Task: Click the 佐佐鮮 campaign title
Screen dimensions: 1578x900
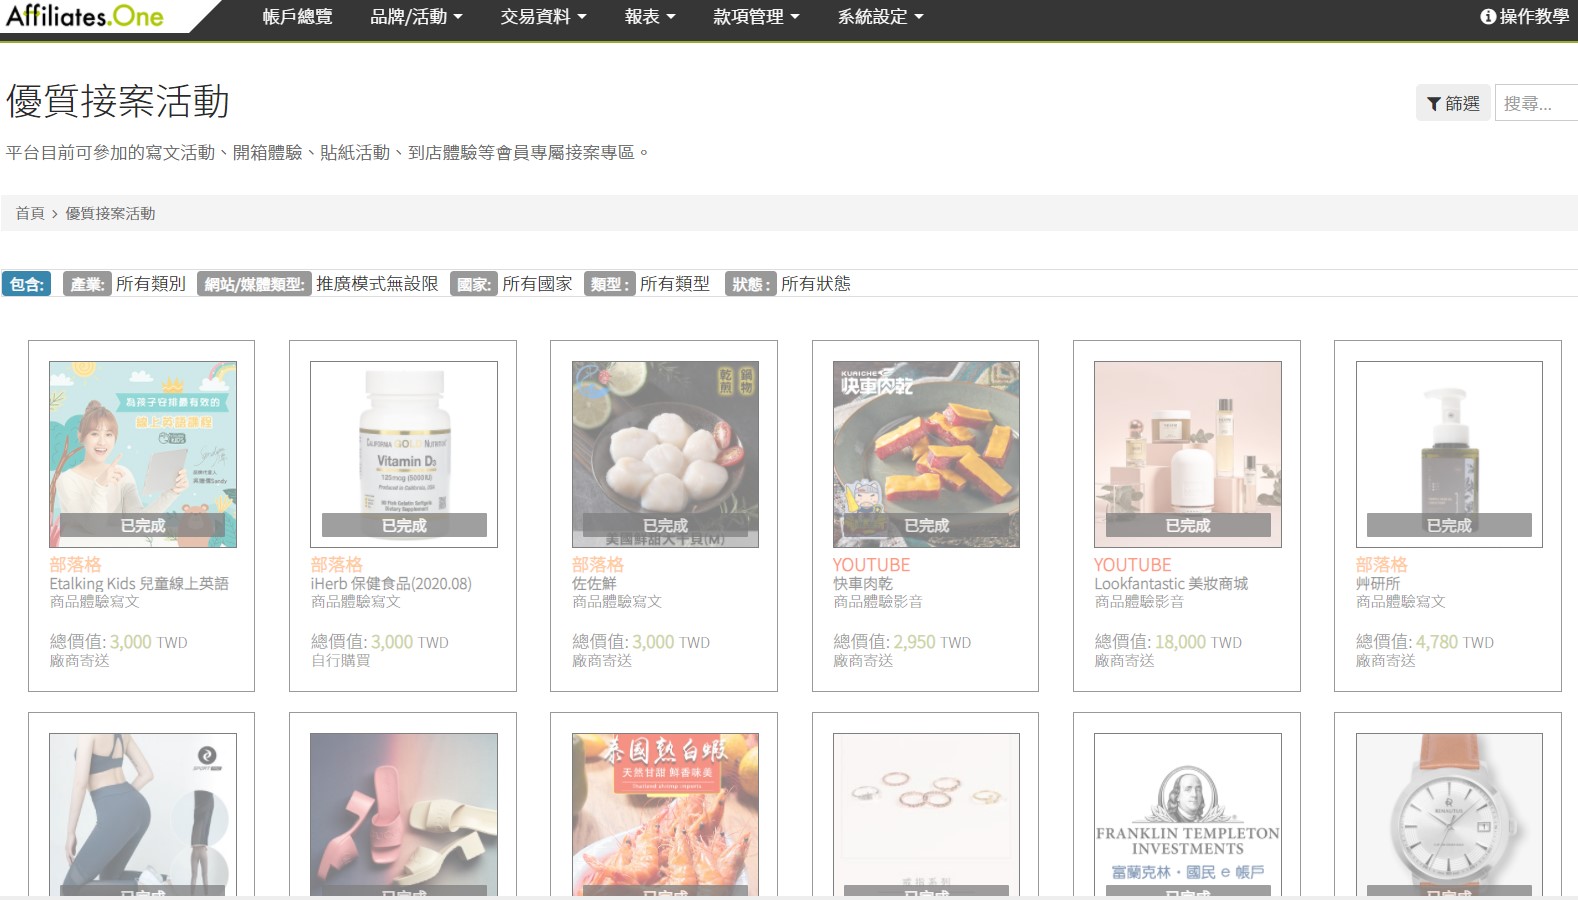Action: tap(594, 583)
